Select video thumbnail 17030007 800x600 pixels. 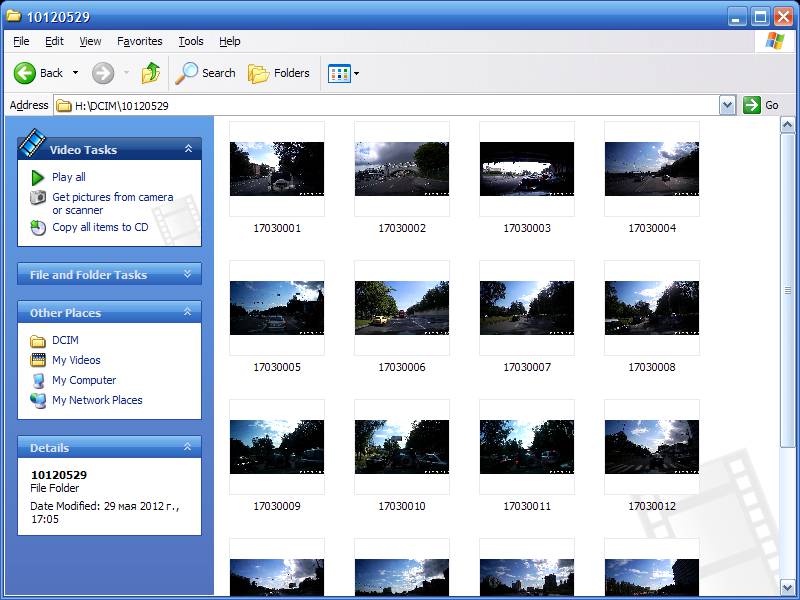point(527,308)
